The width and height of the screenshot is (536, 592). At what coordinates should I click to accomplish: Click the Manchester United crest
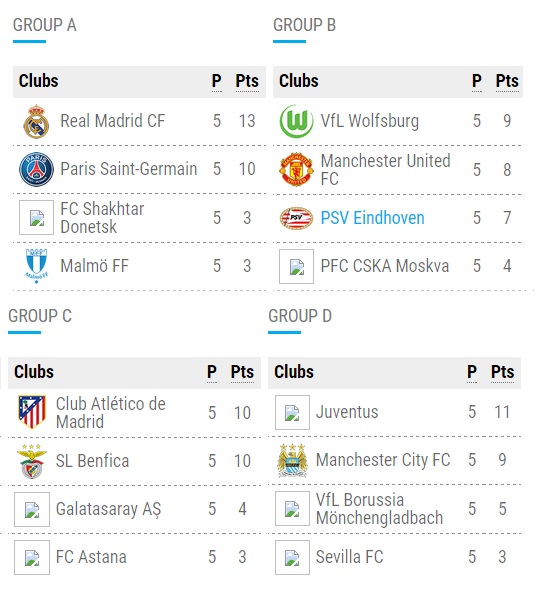point(296,169)
